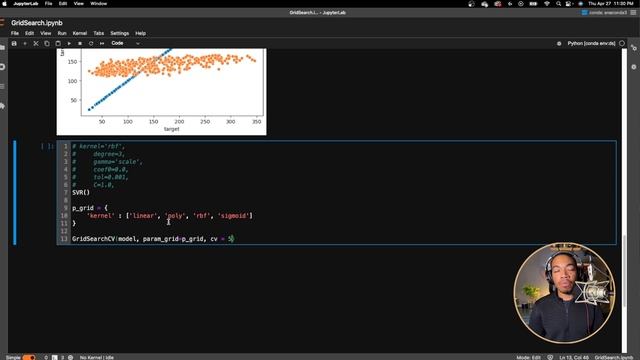Open the Kernel menu
Image resolution: width=640 pixels, height=360 pixels.
pos(80,33)
